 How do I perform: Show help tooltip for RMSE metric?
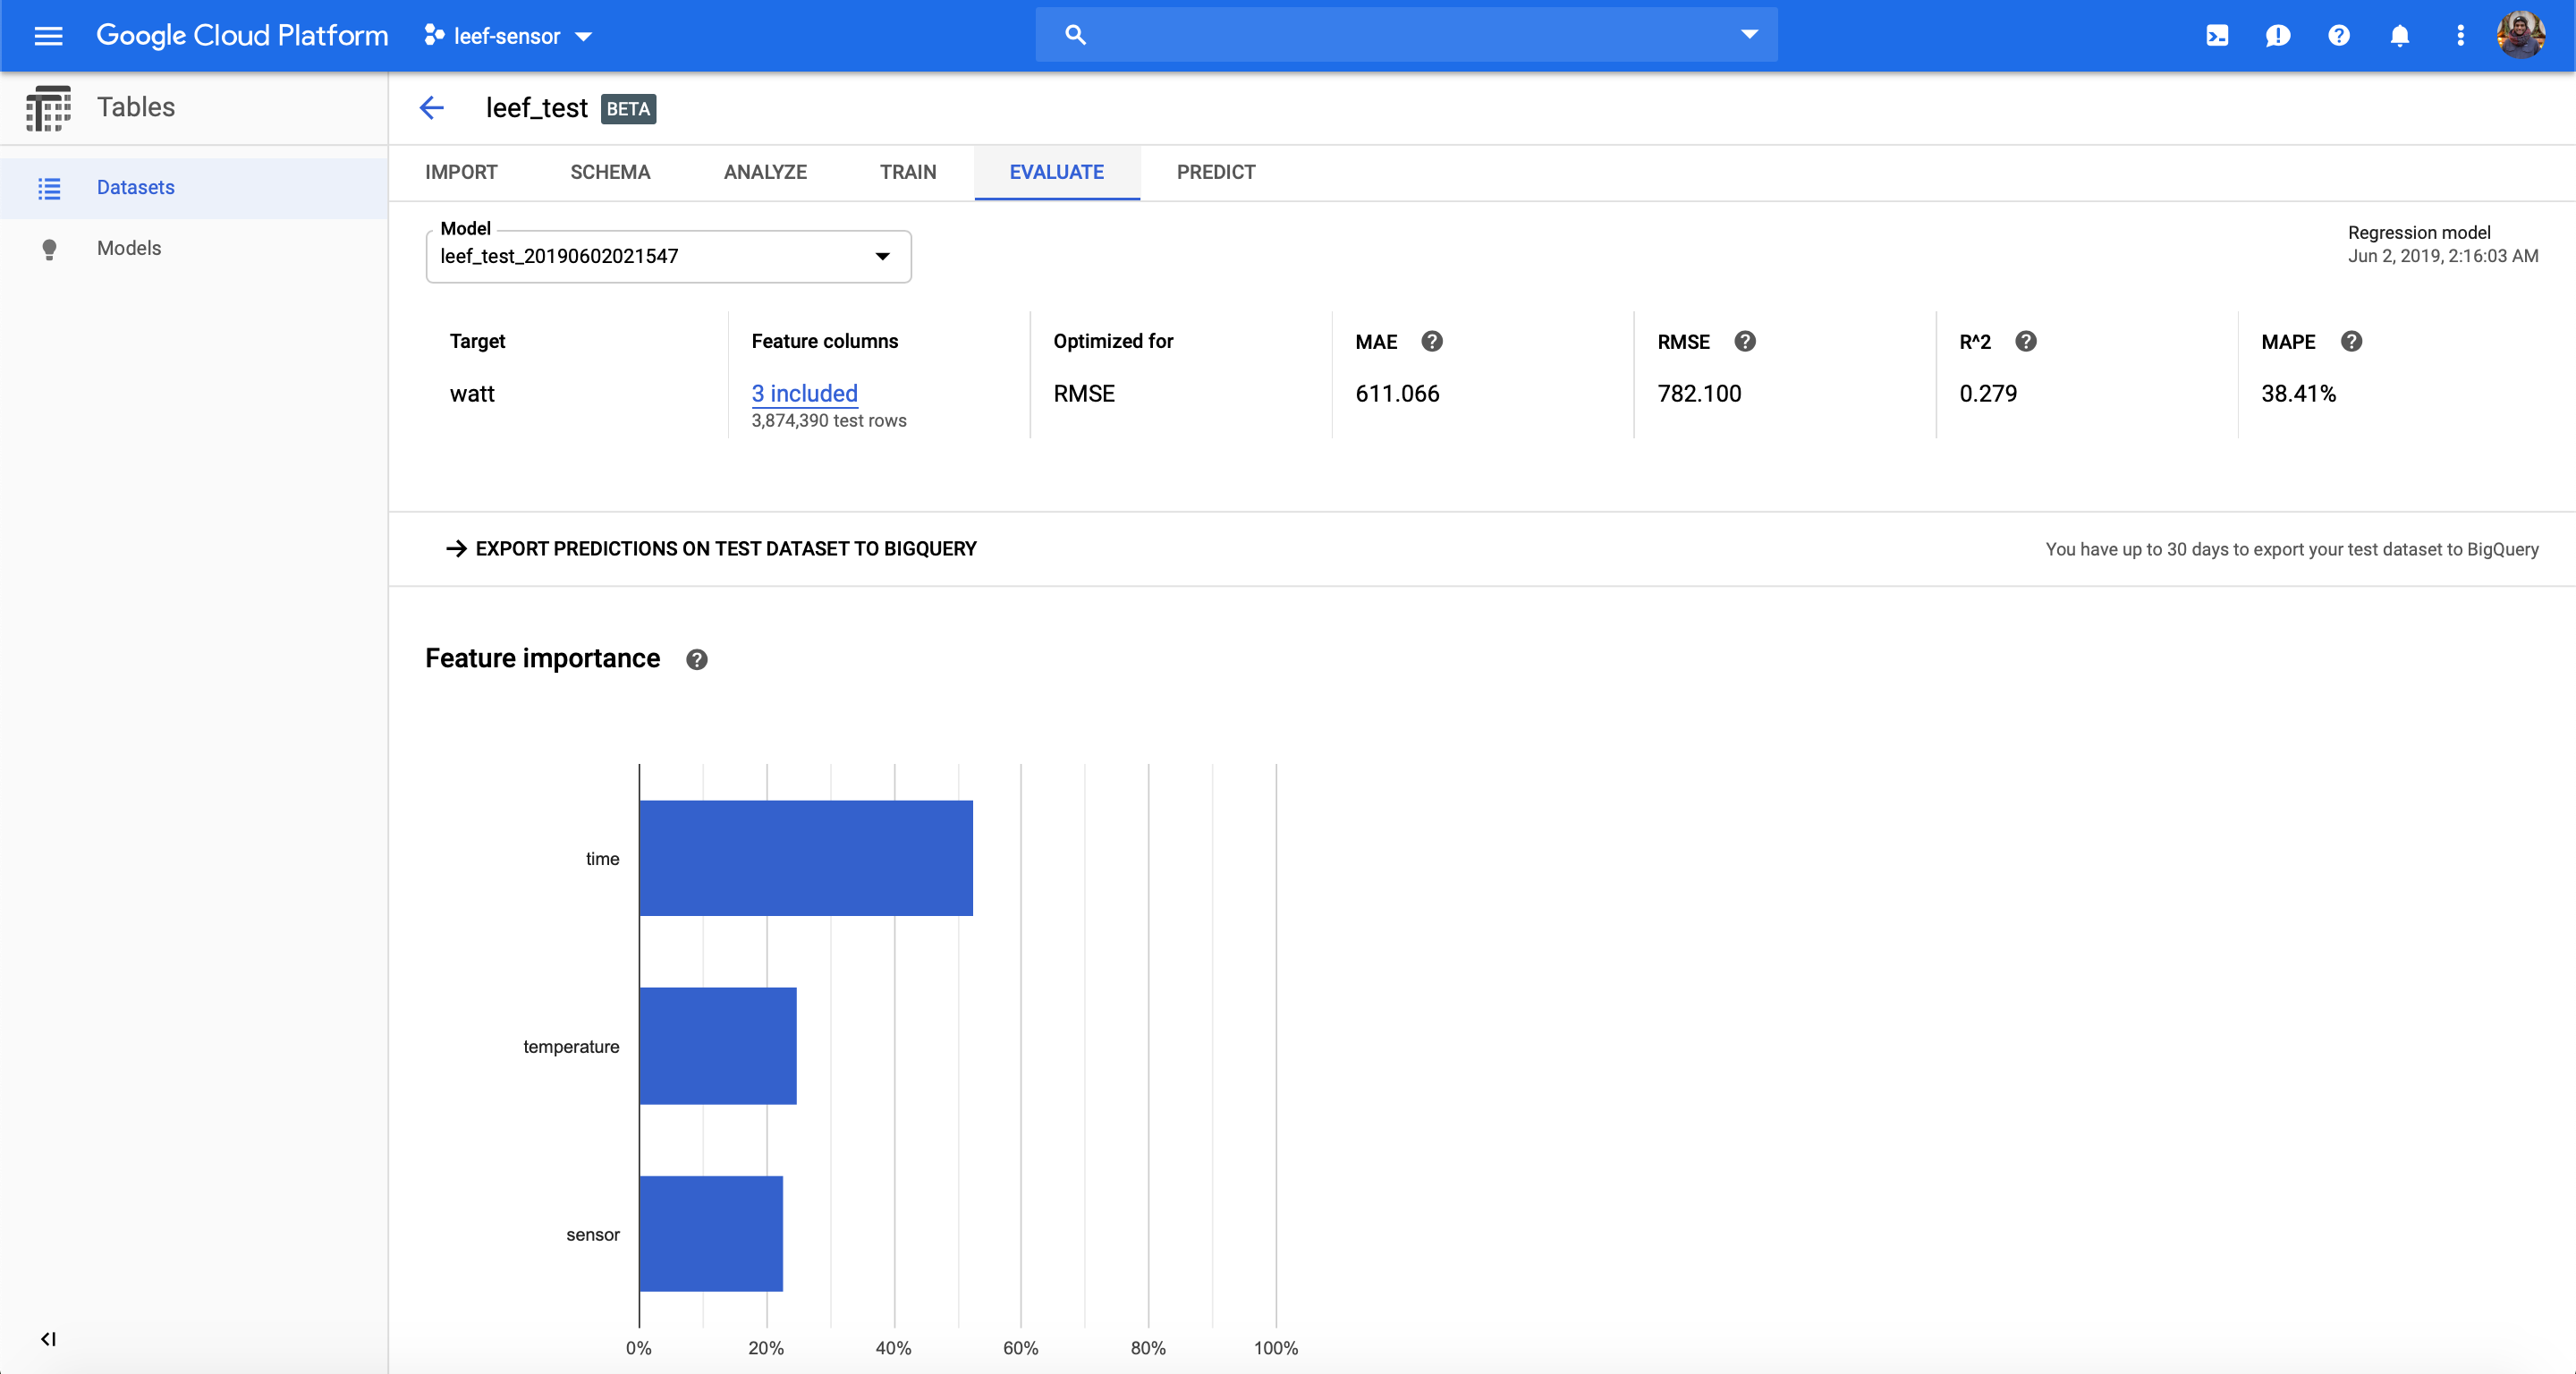pos(1744,342)
